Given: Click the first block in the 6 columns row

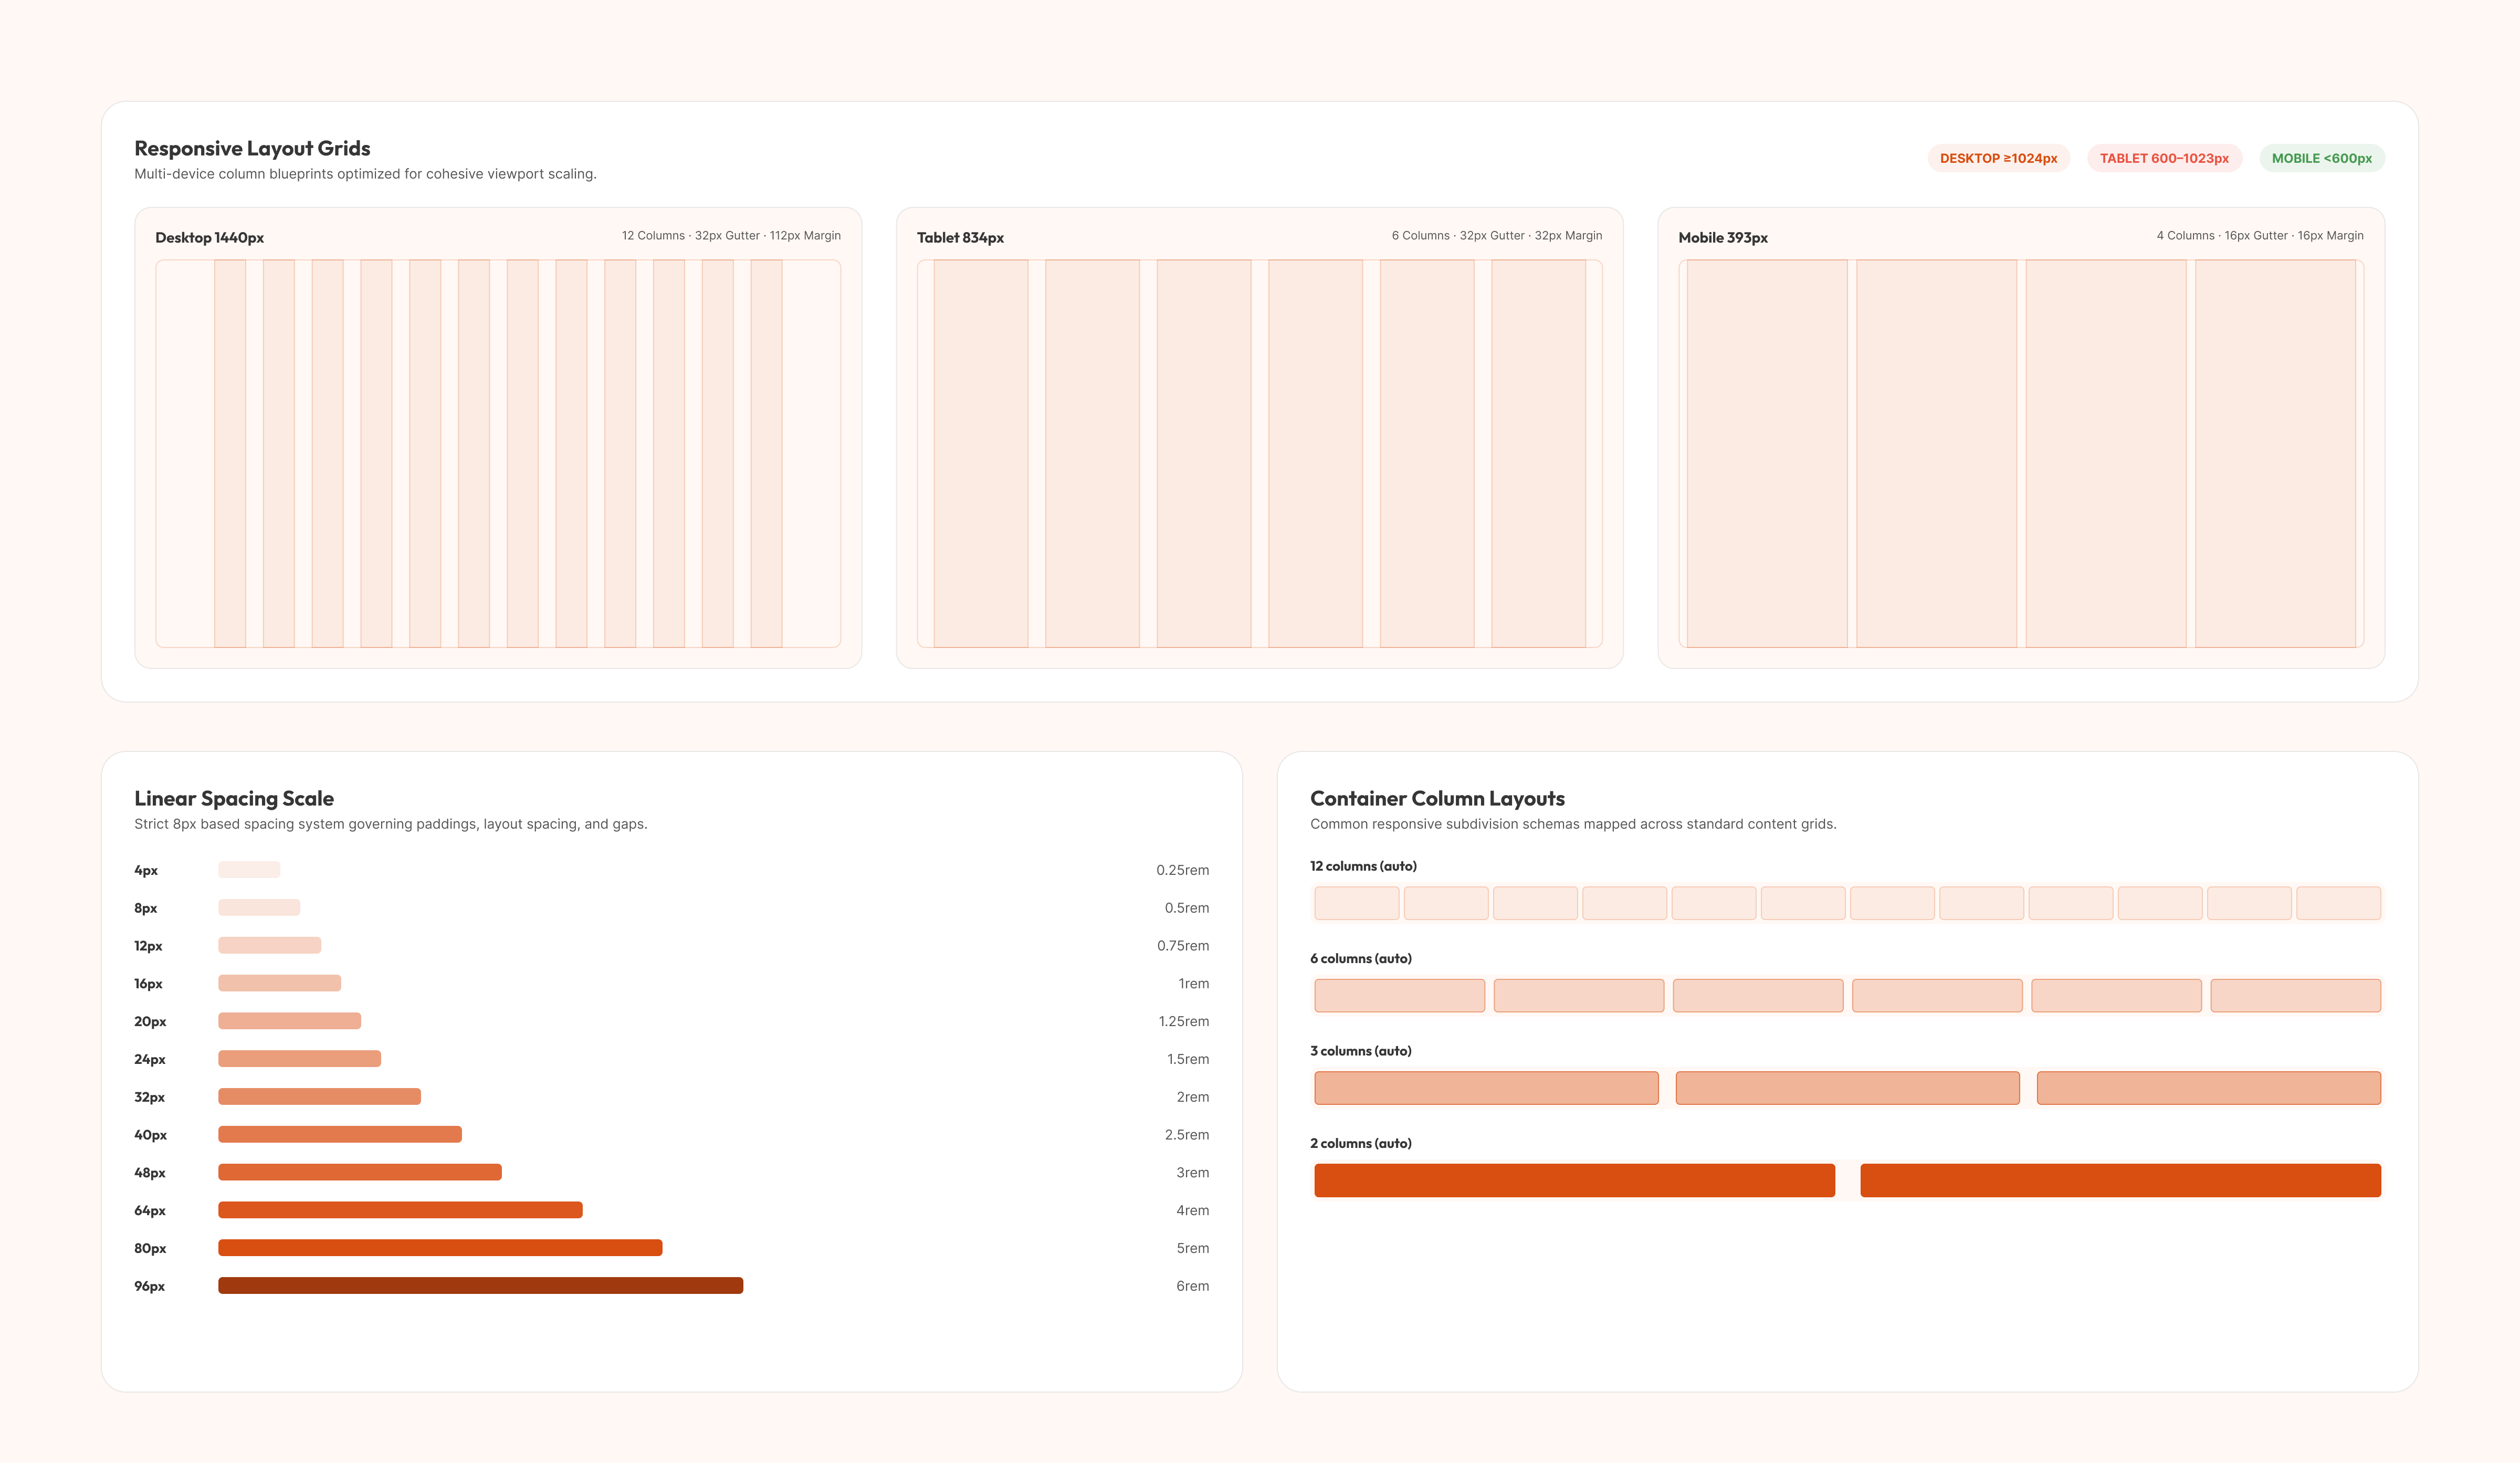Looking at the screenshot, I should pyautogui.click(x=1399, y=995).
